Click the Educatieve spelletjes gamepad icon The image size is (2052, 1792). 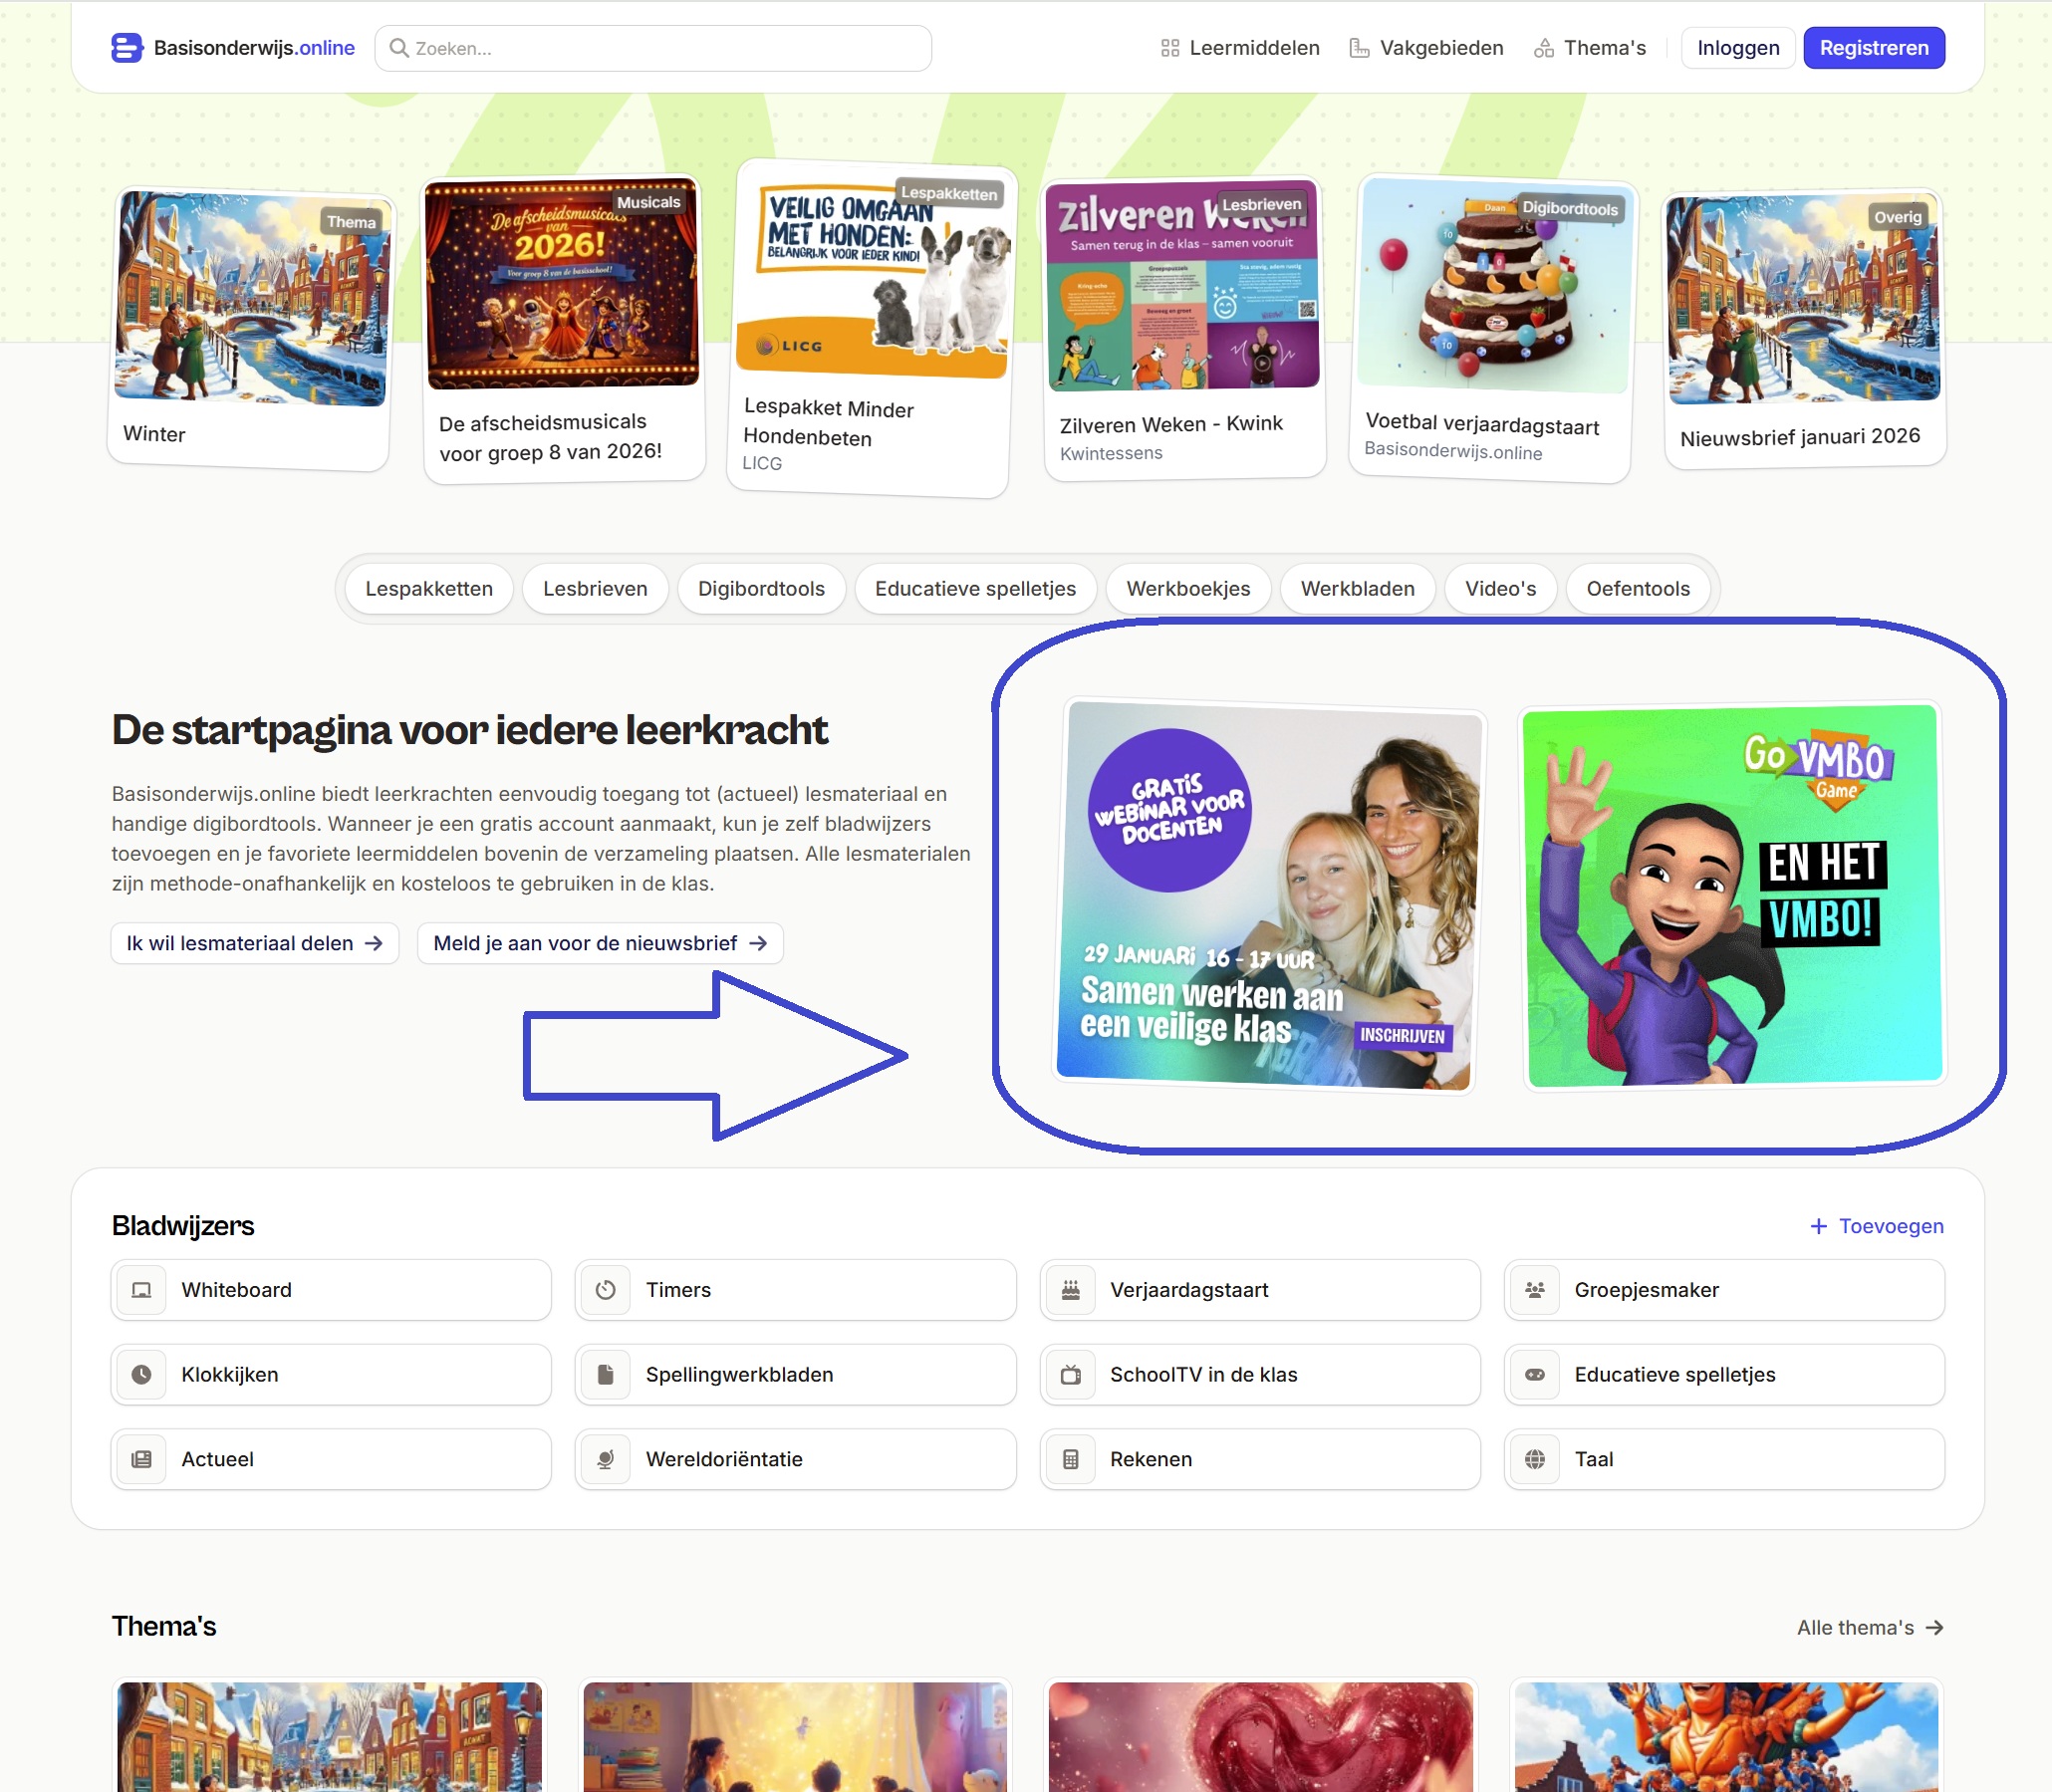(x=1535, y=1375)
